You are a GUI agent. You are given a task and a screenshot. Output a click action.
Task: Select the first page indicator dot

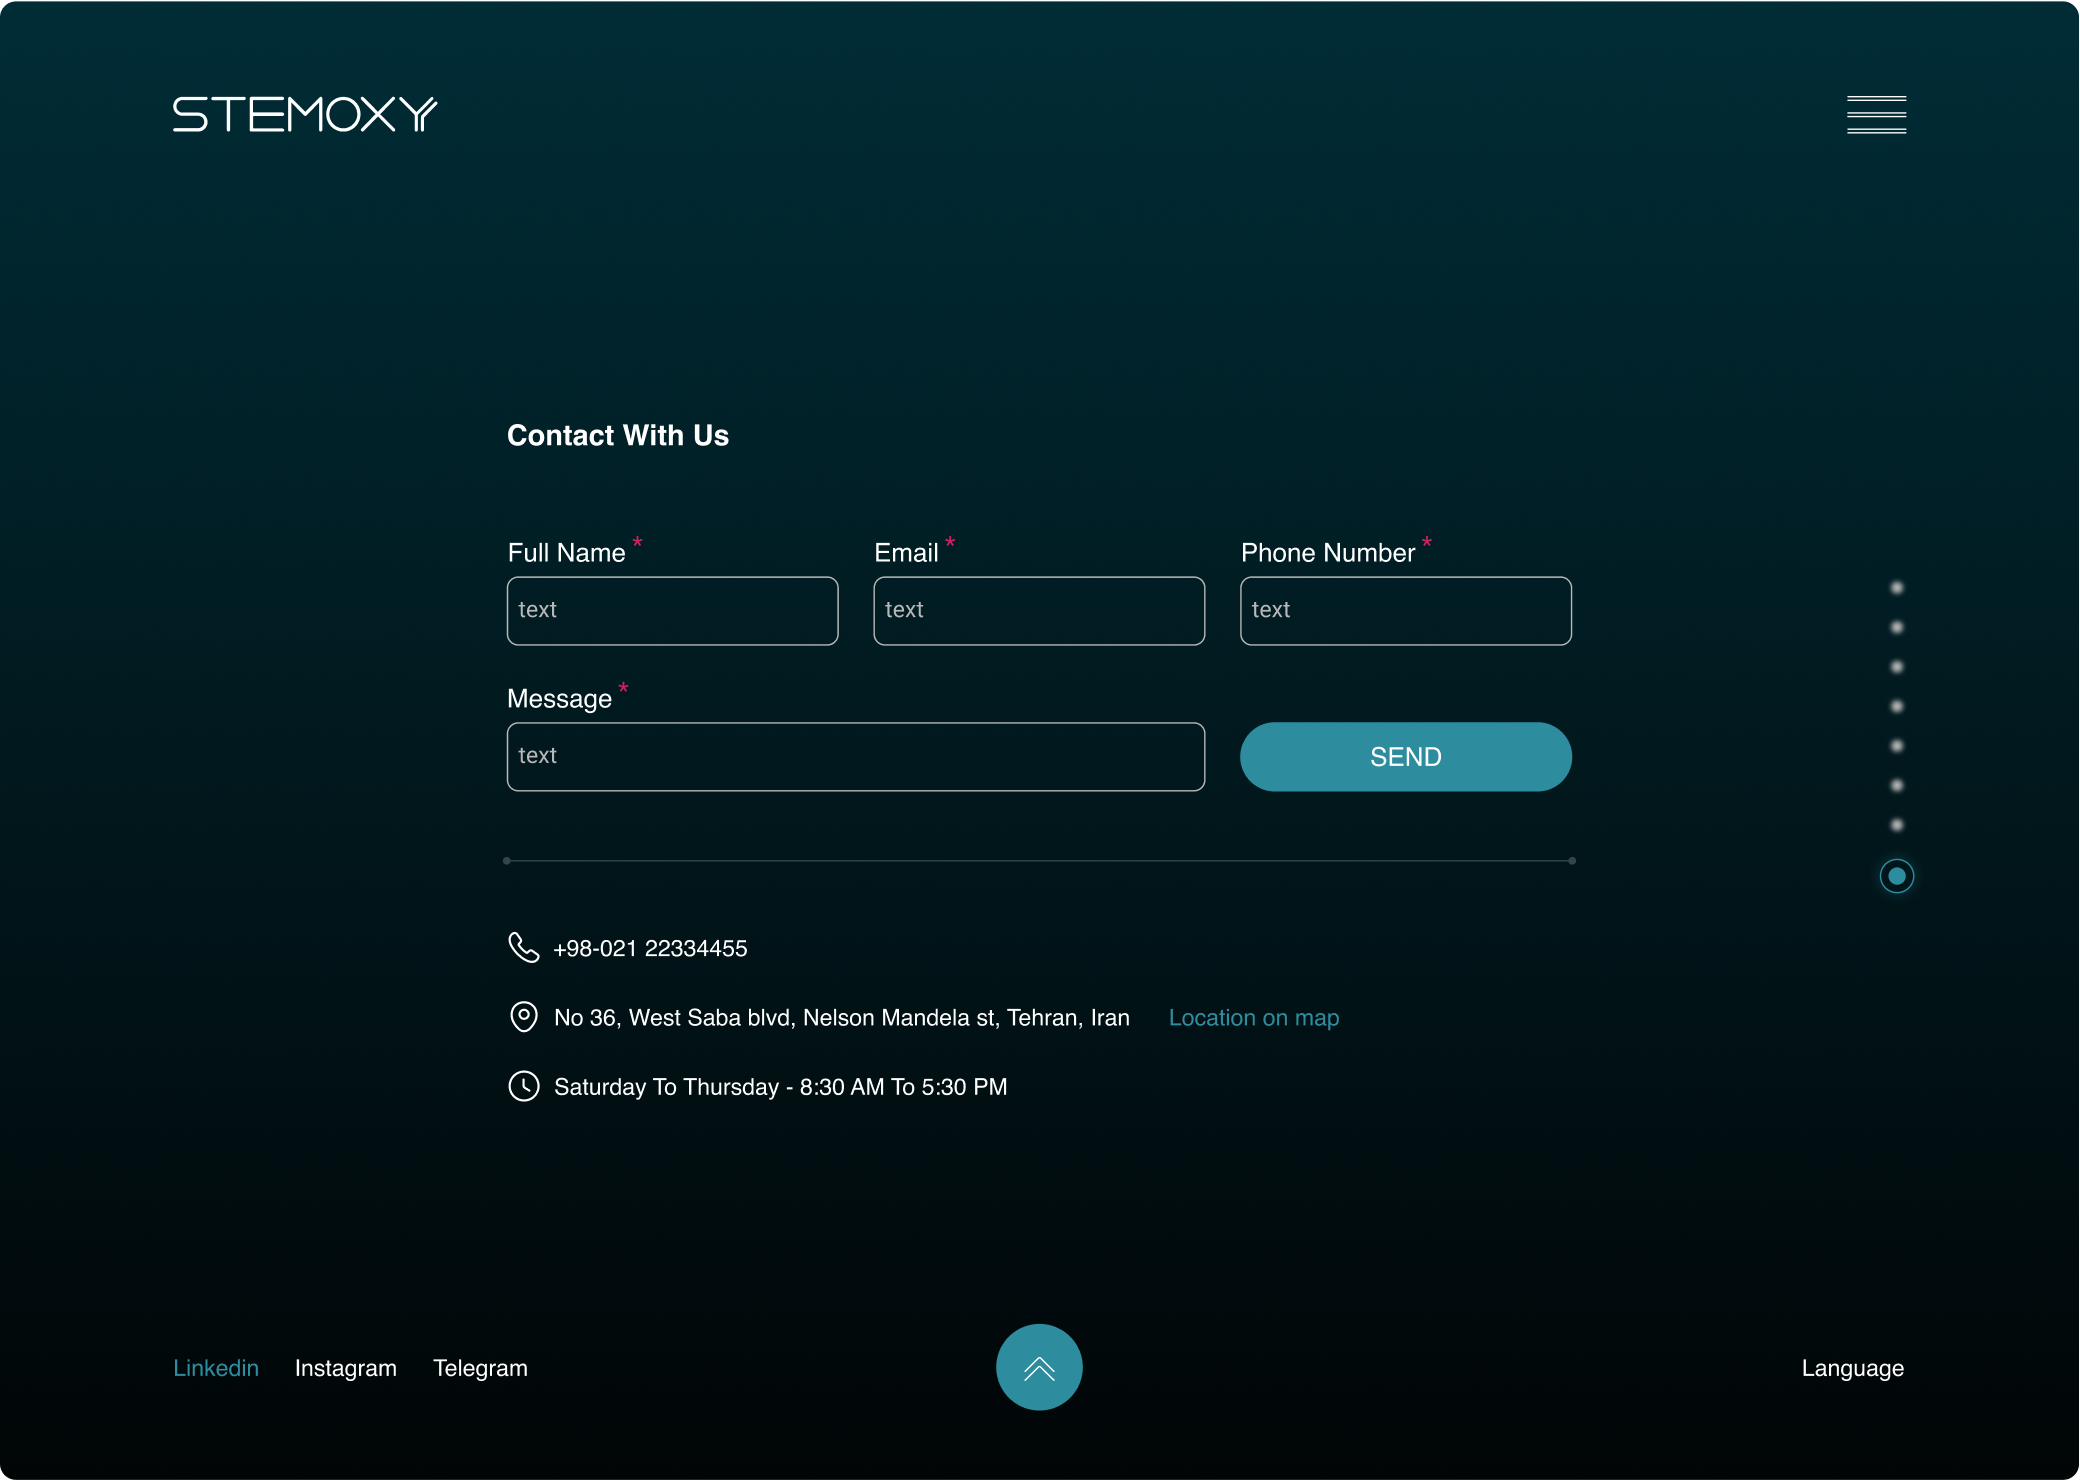pos(1897,588)
